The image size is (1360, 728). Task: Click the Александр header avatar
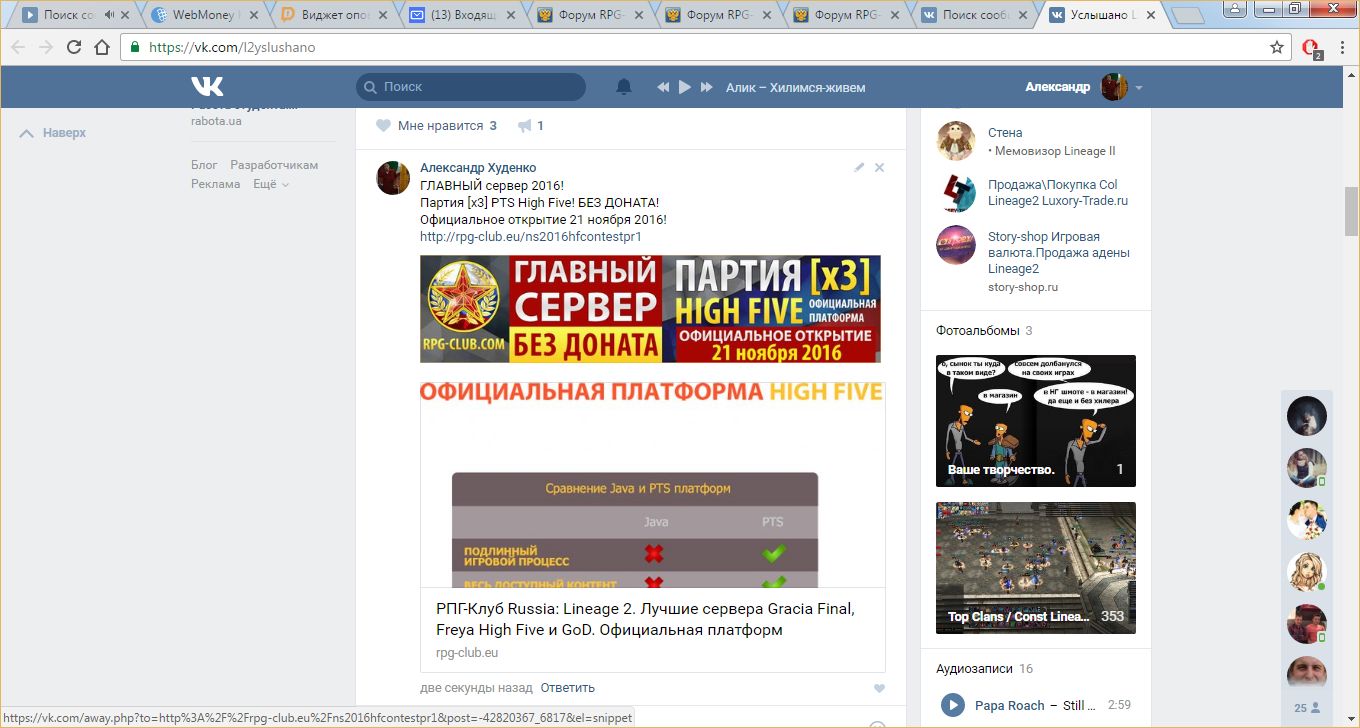pos(1114,87)
